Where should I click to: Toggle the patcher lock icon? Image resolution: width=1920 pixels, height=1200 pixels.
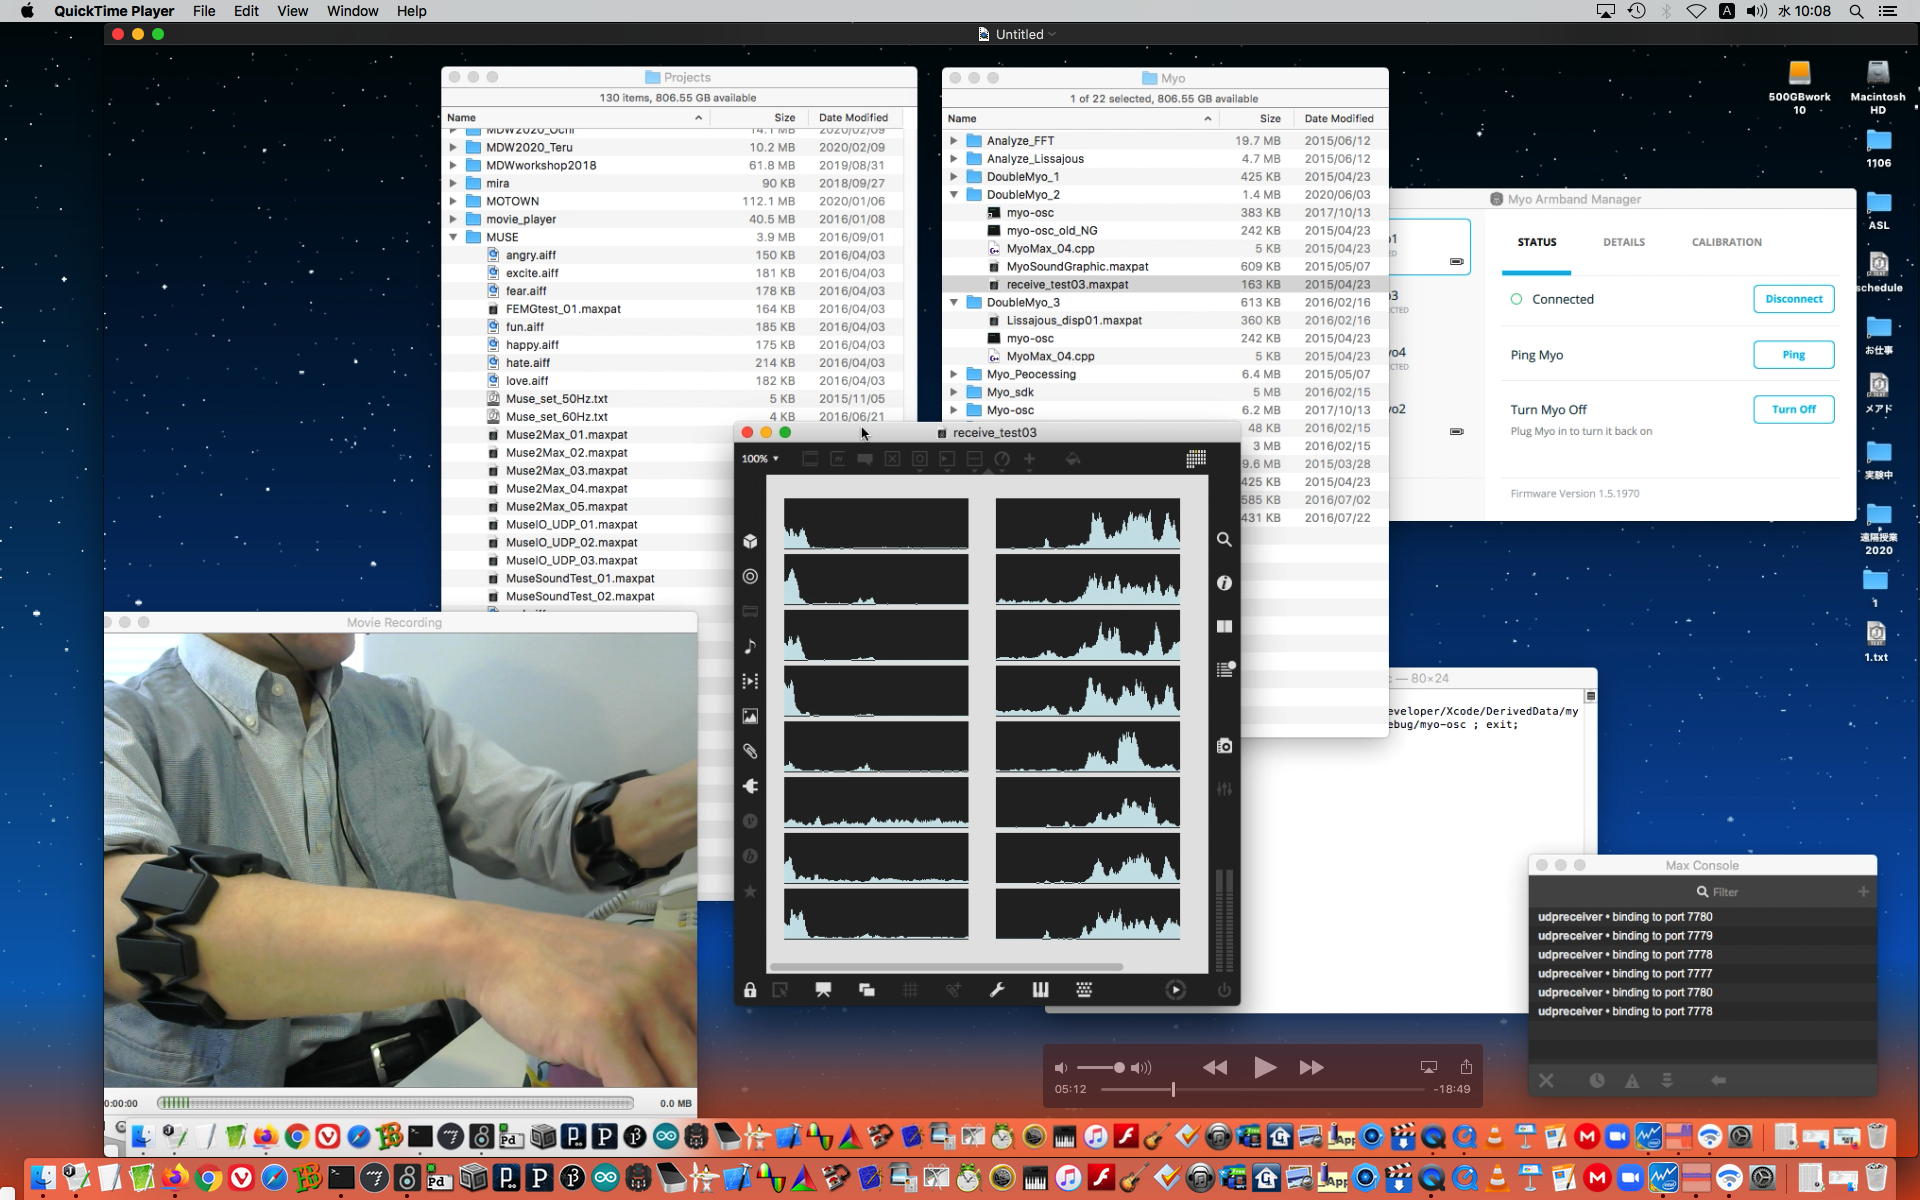(750, 990)
